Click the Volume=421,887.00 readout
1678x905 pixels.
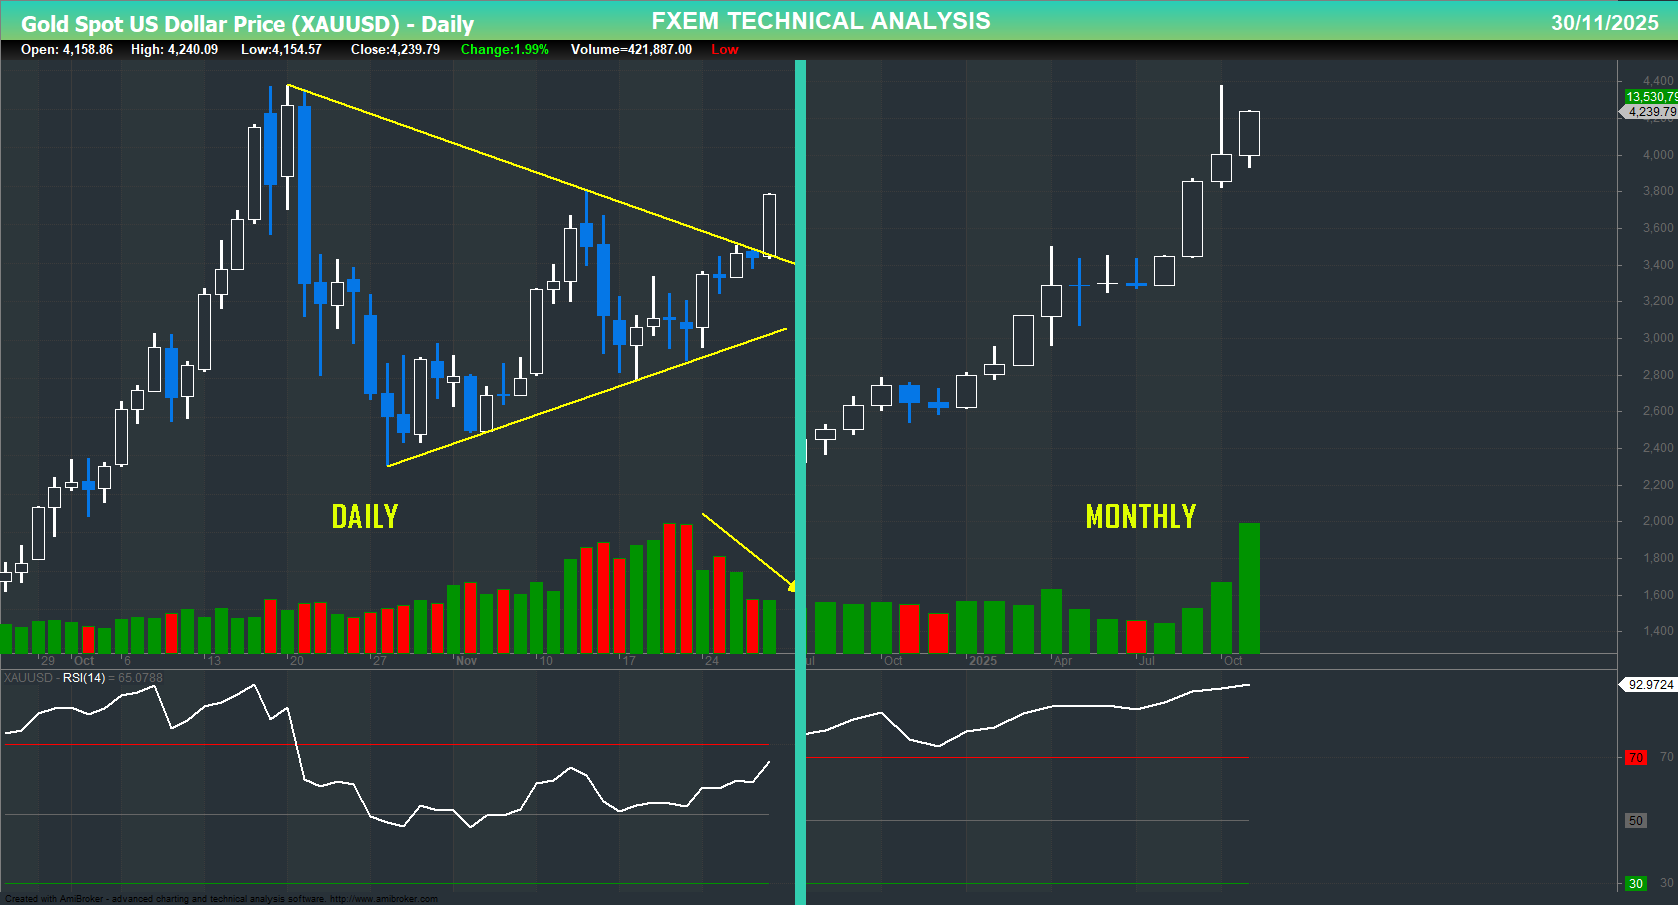click(x=630, y=49)
